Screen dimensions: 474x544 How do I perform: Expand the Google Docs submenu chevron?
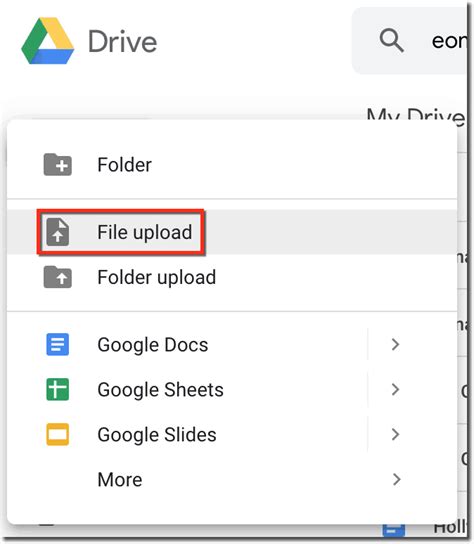click(x=396, y=344)
